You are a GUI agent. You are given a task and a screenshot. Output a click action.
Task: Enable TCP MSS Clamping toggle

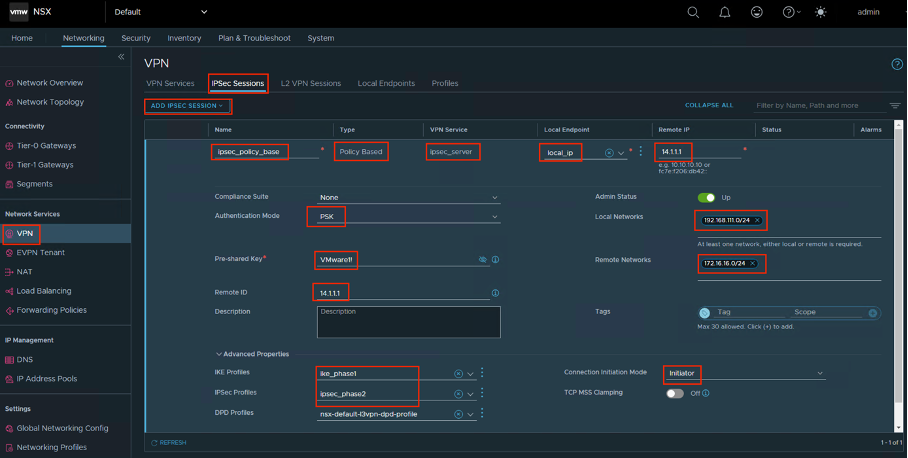click(676, 393)
